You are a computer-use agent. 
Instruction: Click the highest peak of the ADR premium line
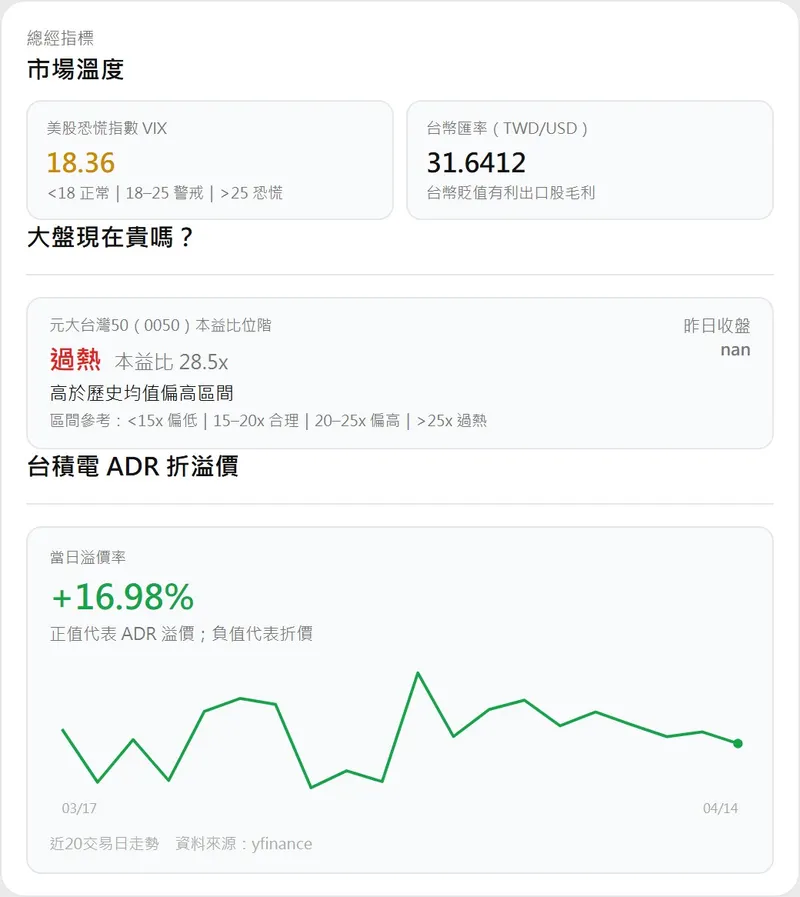[x=417, y=673]
